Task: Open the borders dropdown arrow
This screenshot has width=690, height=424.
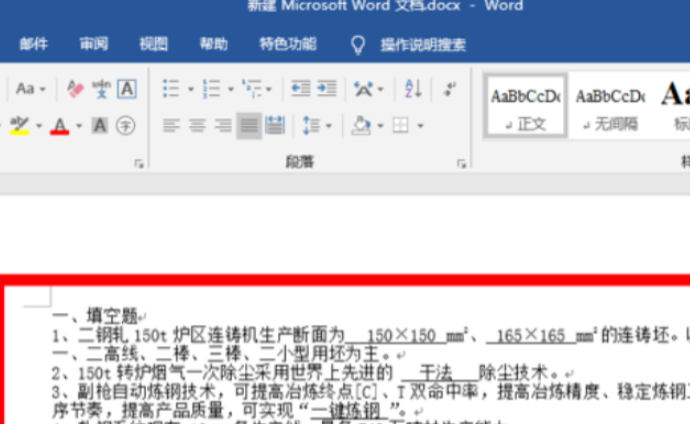Action: coord(421,126)
